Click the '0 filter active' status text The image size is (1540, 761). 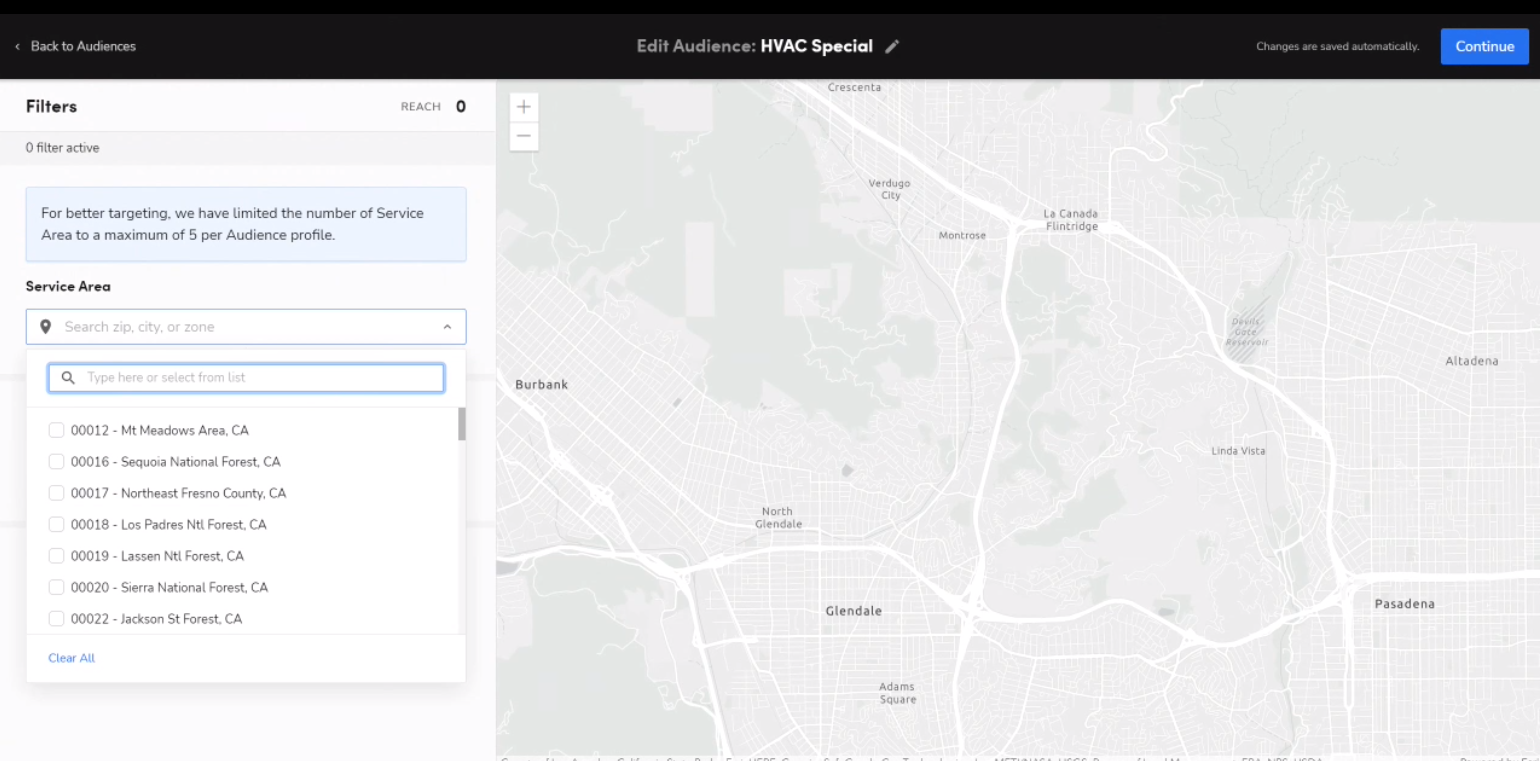(x=62, y=148)
